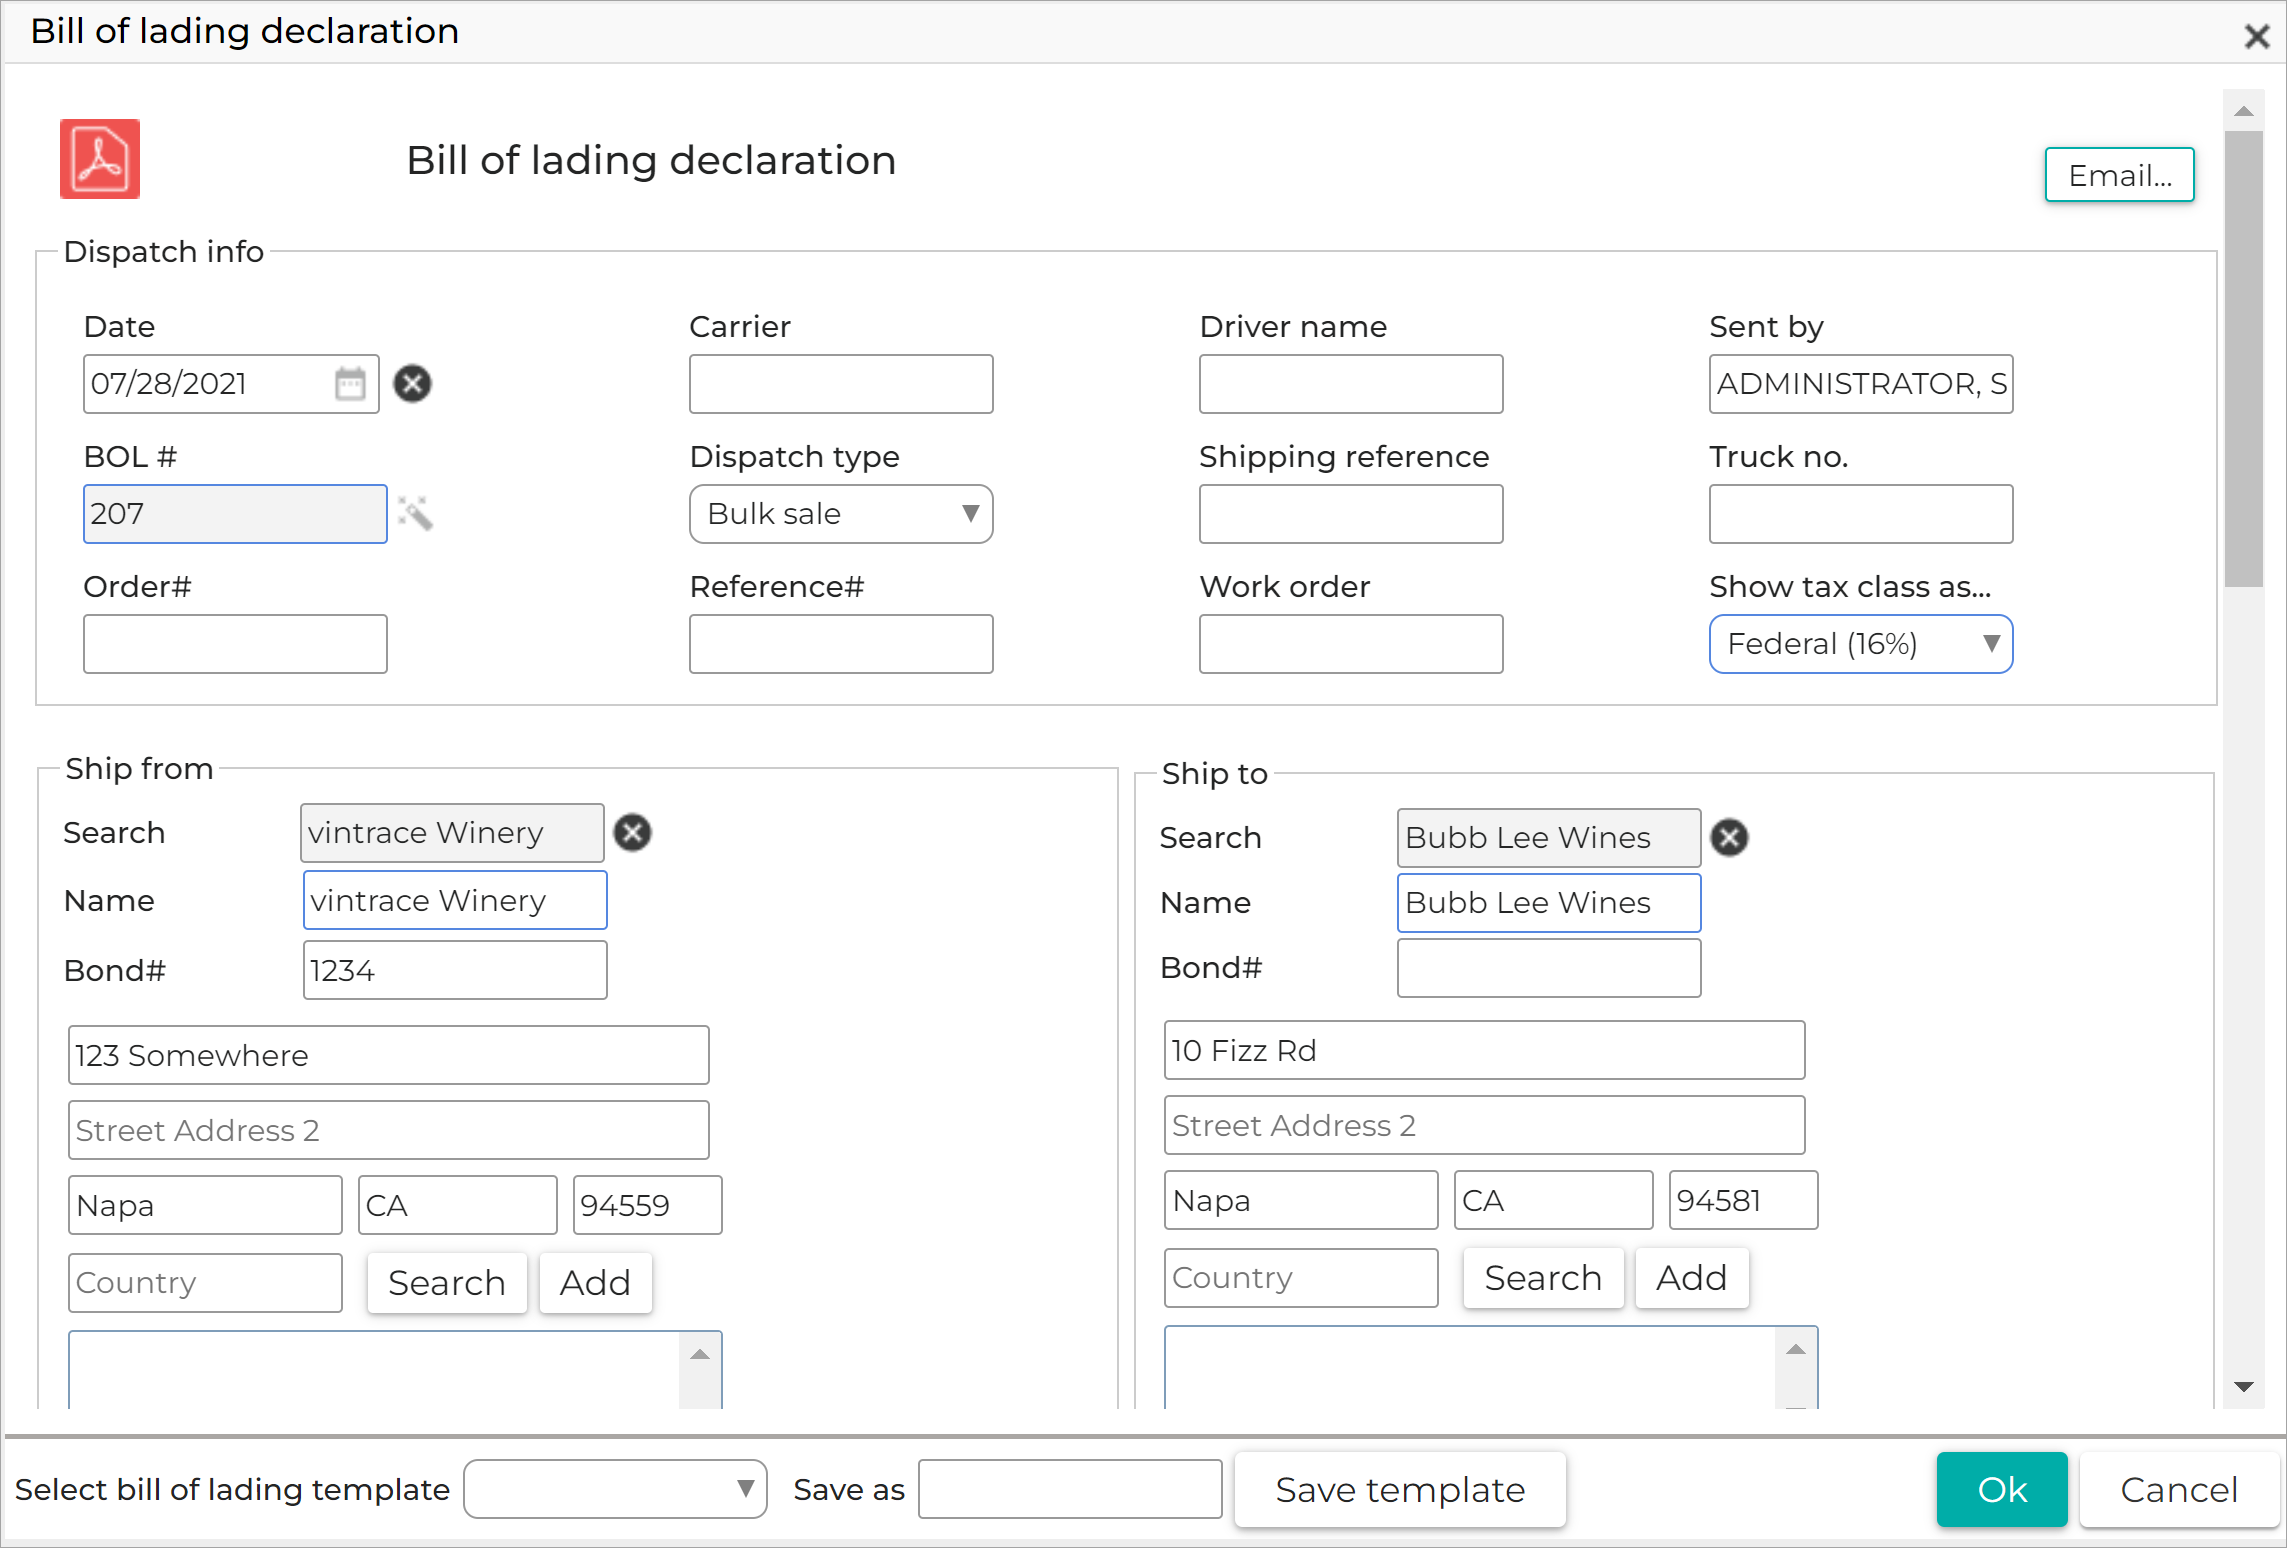Click Ship to Country field
This screenshot has width=2287, height=1548.
coord(1301,1278)
